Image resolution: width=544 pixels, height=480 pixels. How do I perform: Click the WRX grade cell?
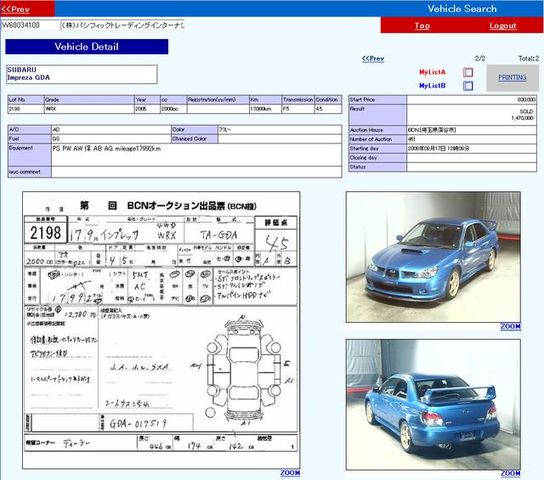pyautogui.click(x=89, y=109)
